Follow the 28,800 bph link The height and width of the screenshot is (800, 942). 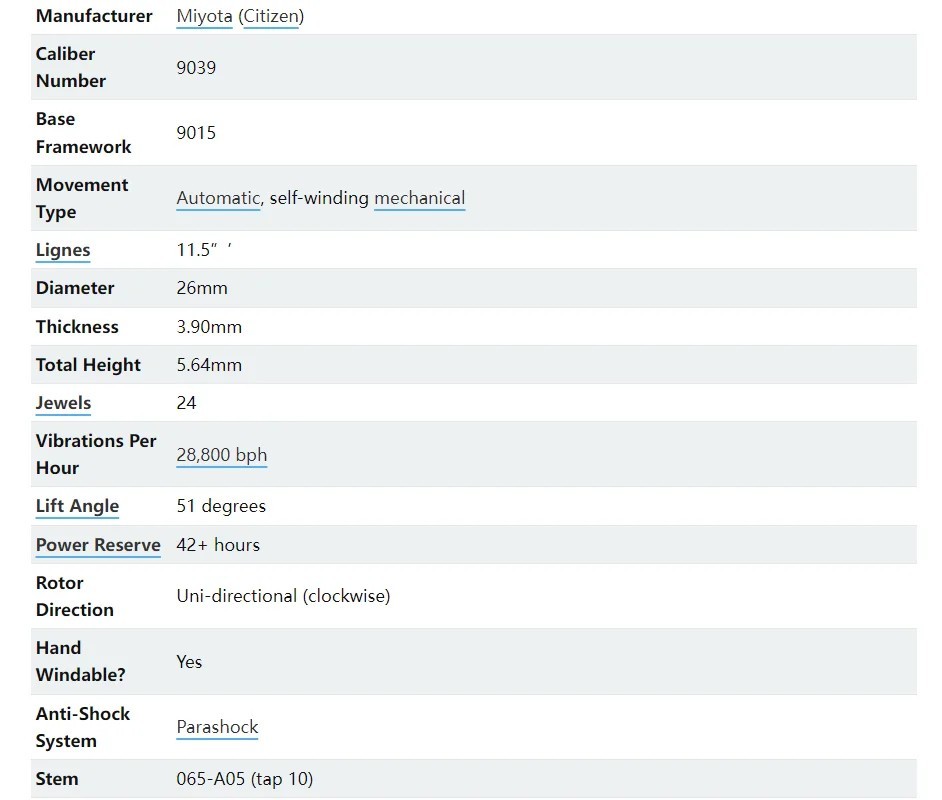222,455
